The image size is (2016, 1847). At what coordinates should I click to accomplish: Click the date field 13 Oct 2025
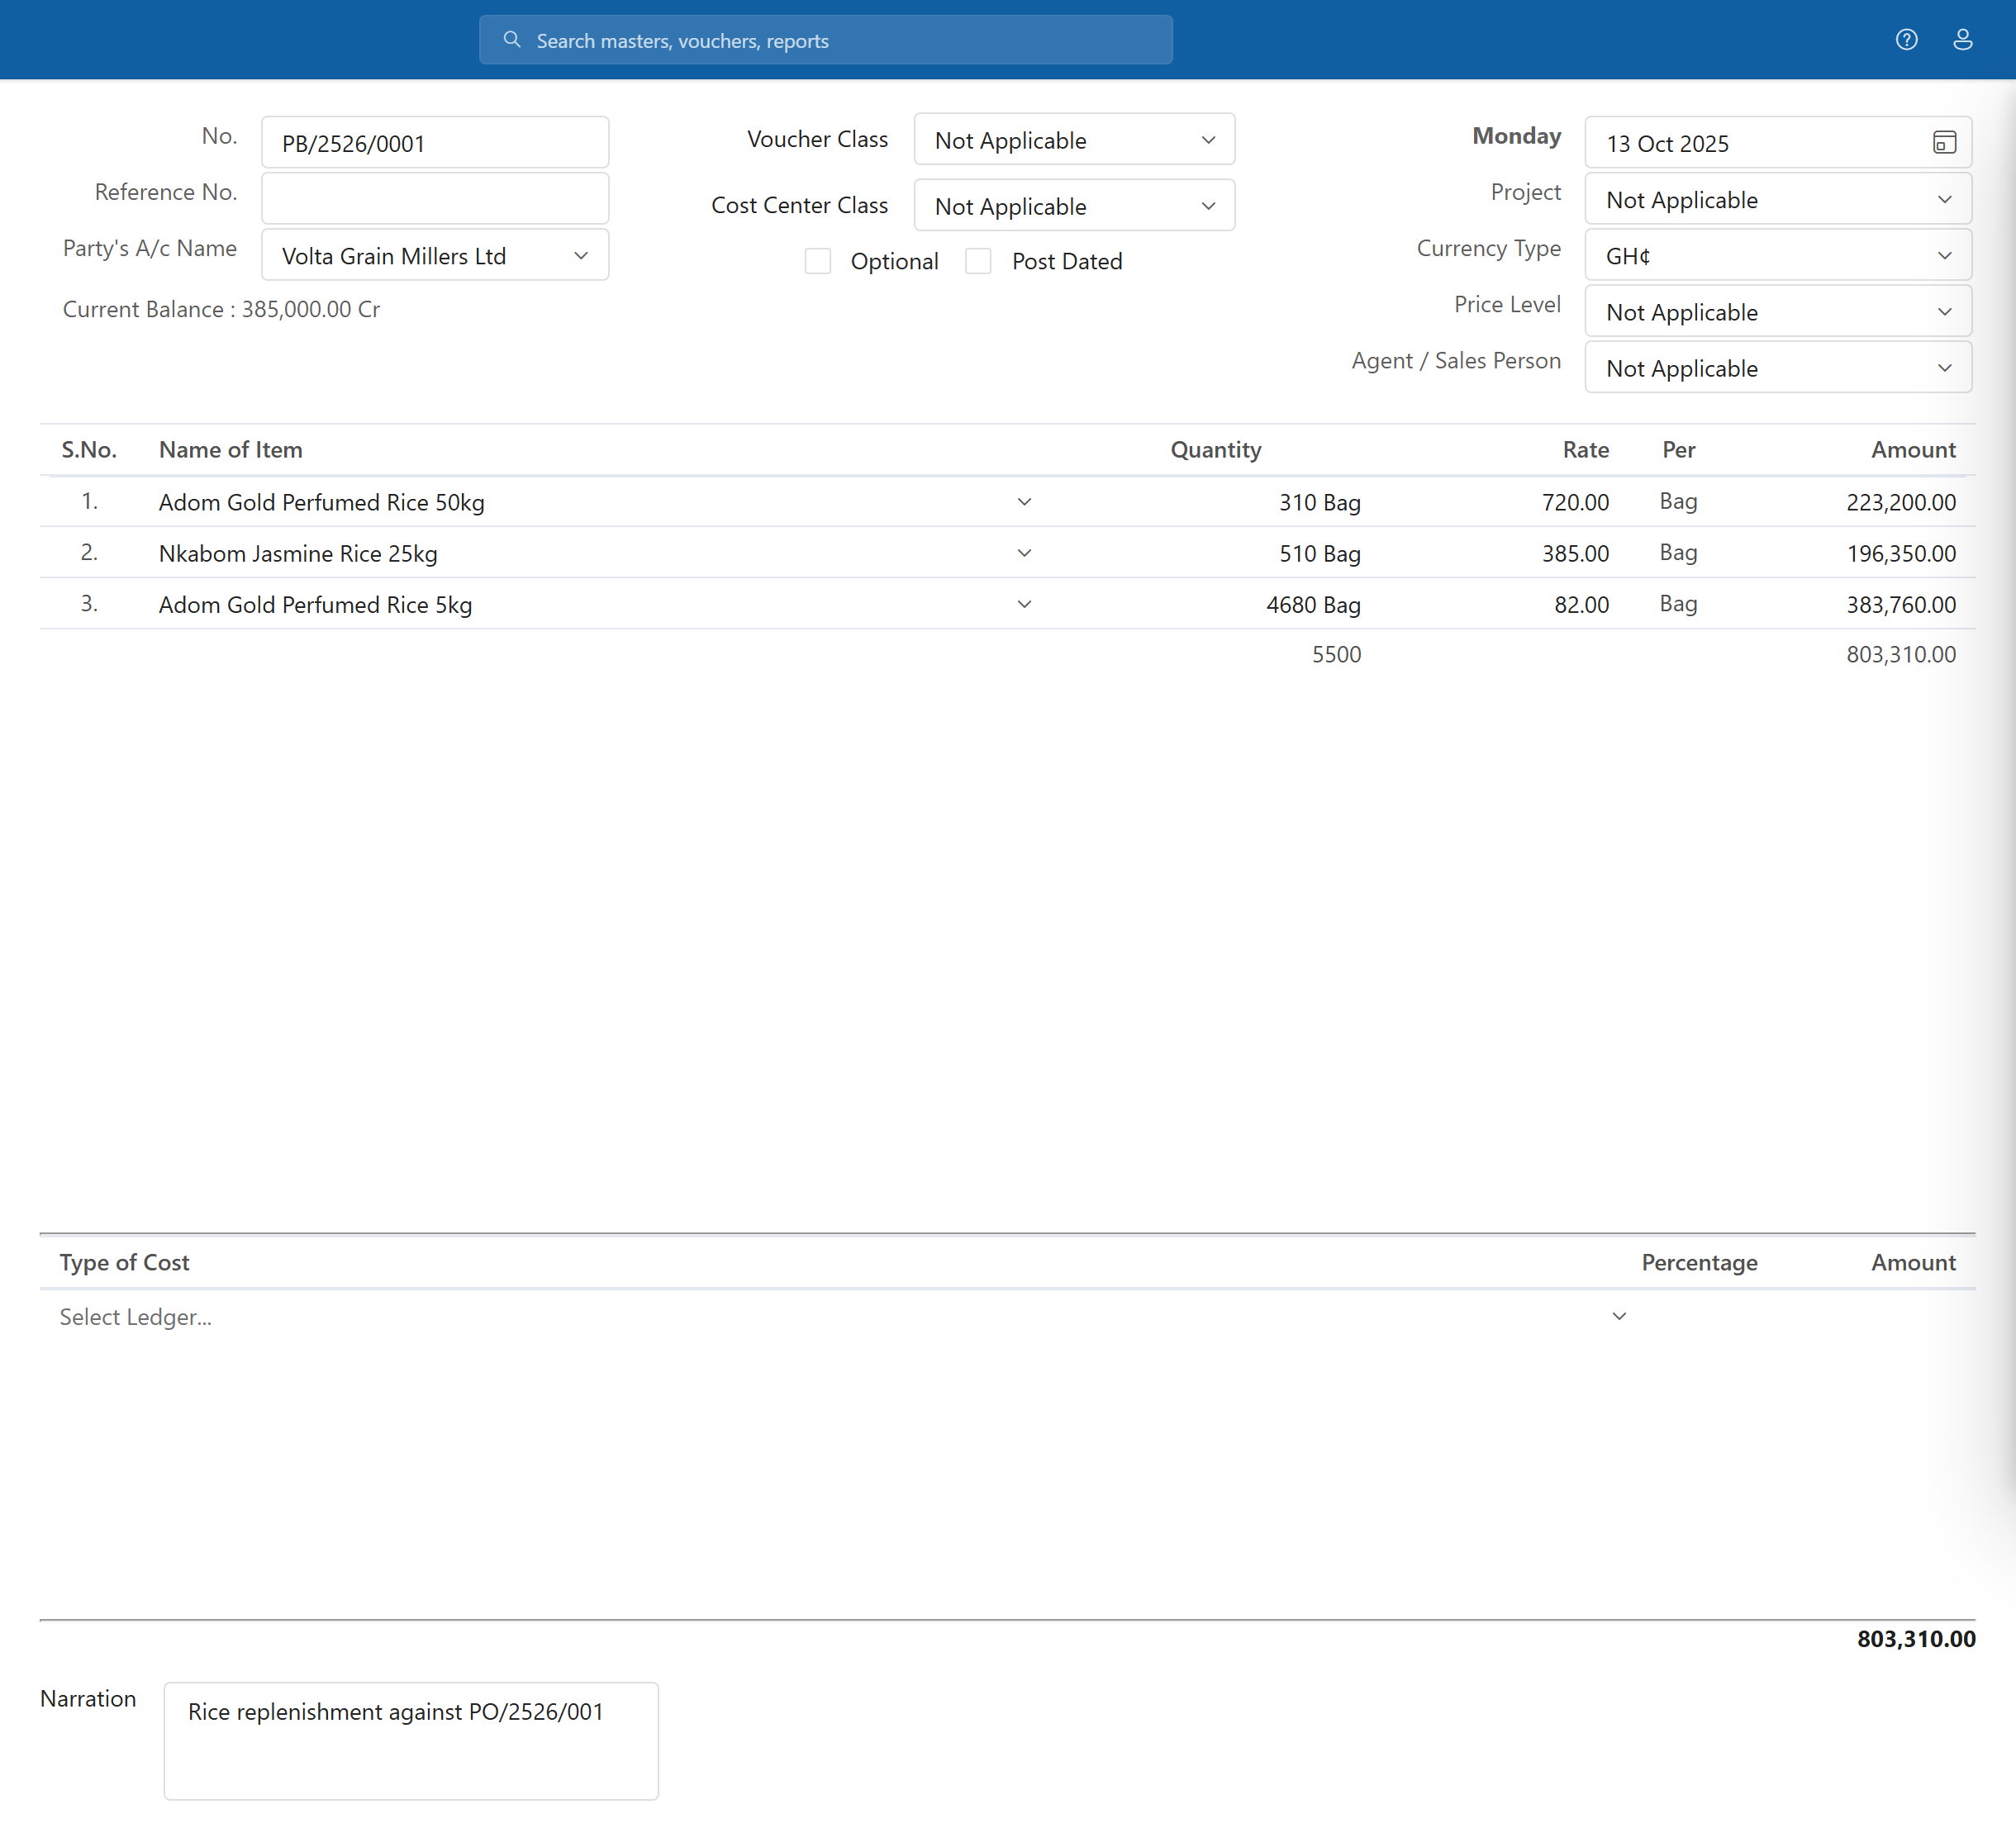click(x=1778, y=143)
